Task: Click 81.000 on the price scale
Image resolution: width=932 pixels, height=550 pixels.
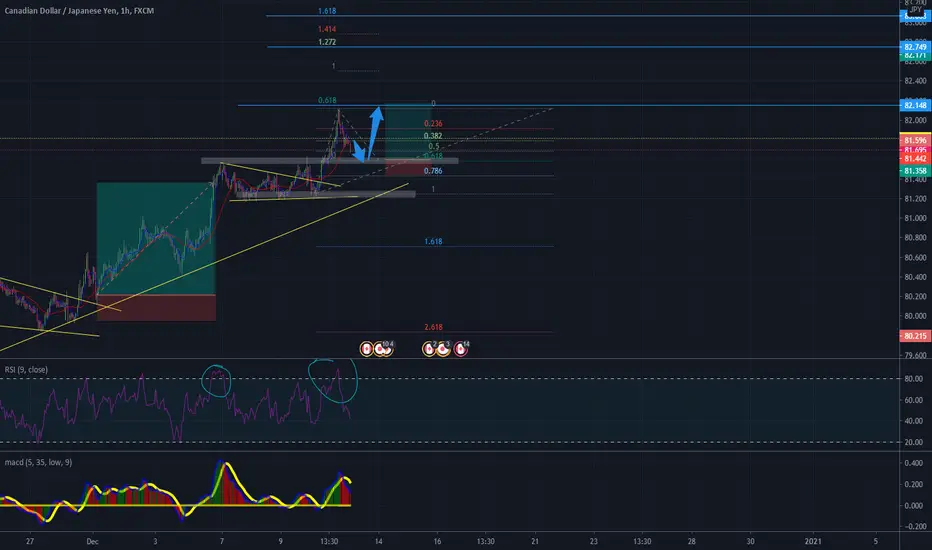Action: tap(915, 218)
